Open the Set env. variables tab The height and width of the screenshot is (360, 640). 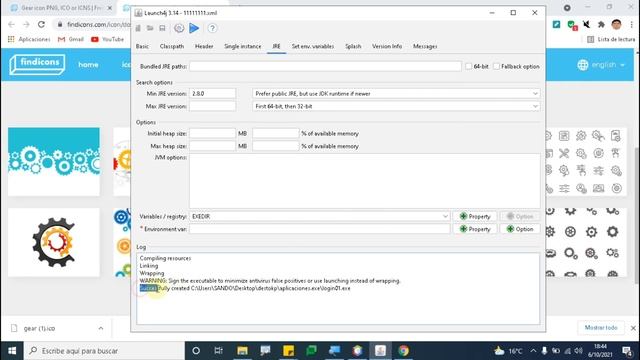click(x=313, y=47)
